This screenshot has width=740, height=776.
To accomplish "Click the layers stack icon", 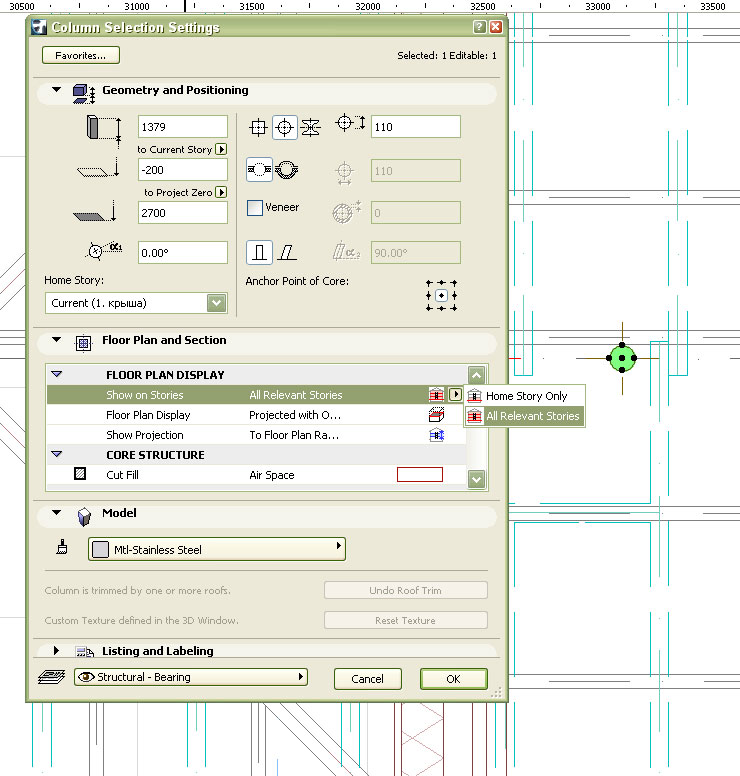I will (51, 677).
